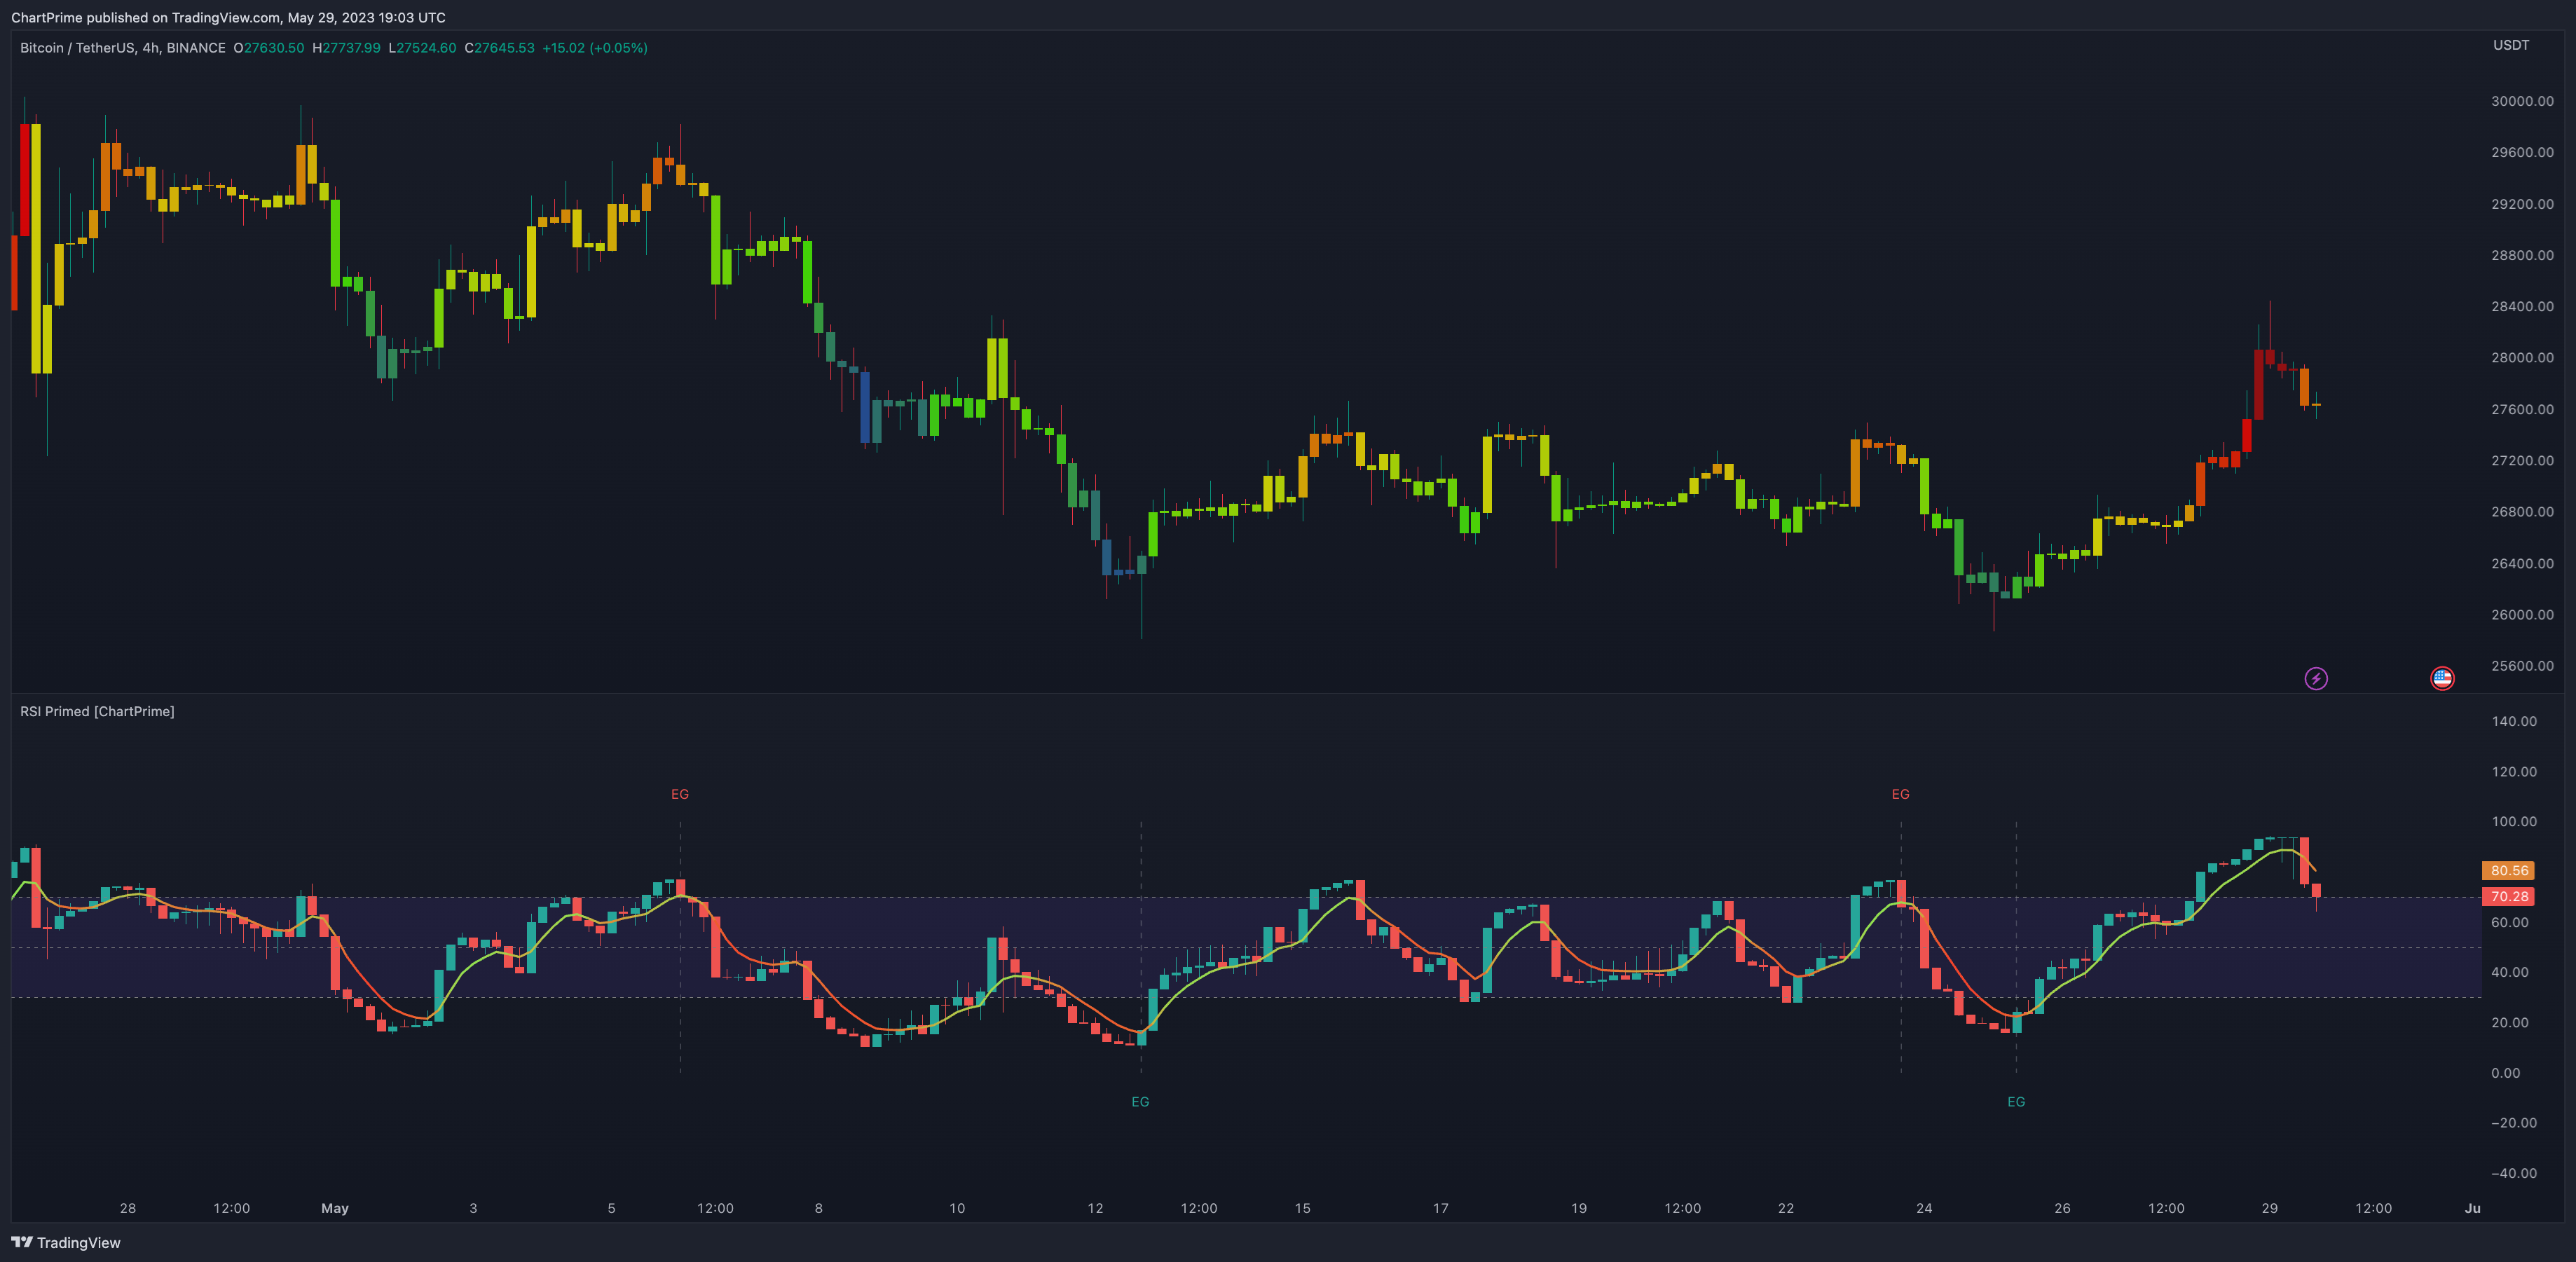
Task: Click the USDT currency label on price axis
Action: 2510,45
